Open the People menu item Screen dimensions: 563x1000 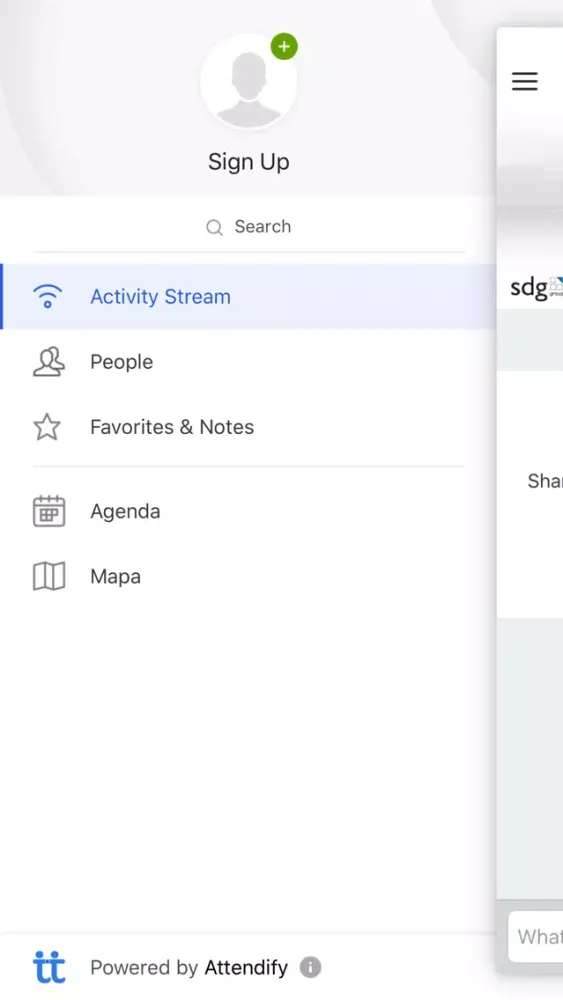click(249, 362)
